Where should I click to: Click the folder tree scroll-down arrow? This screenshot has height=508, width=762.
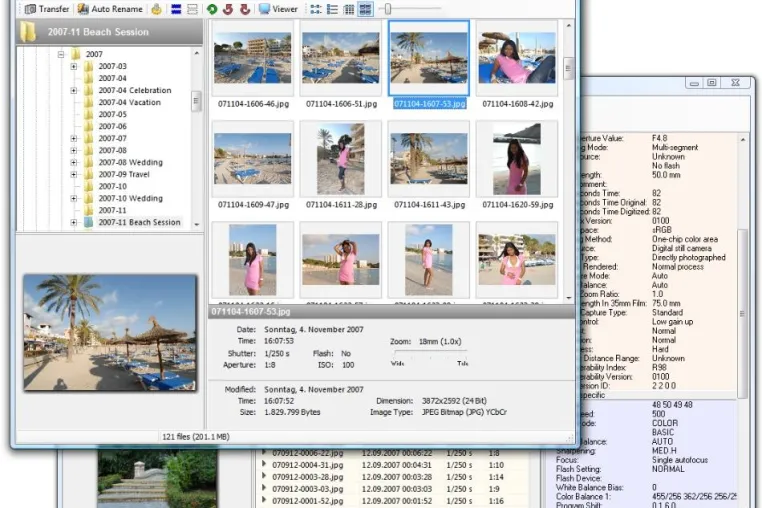pyautogui.click(x=197, y=225)
